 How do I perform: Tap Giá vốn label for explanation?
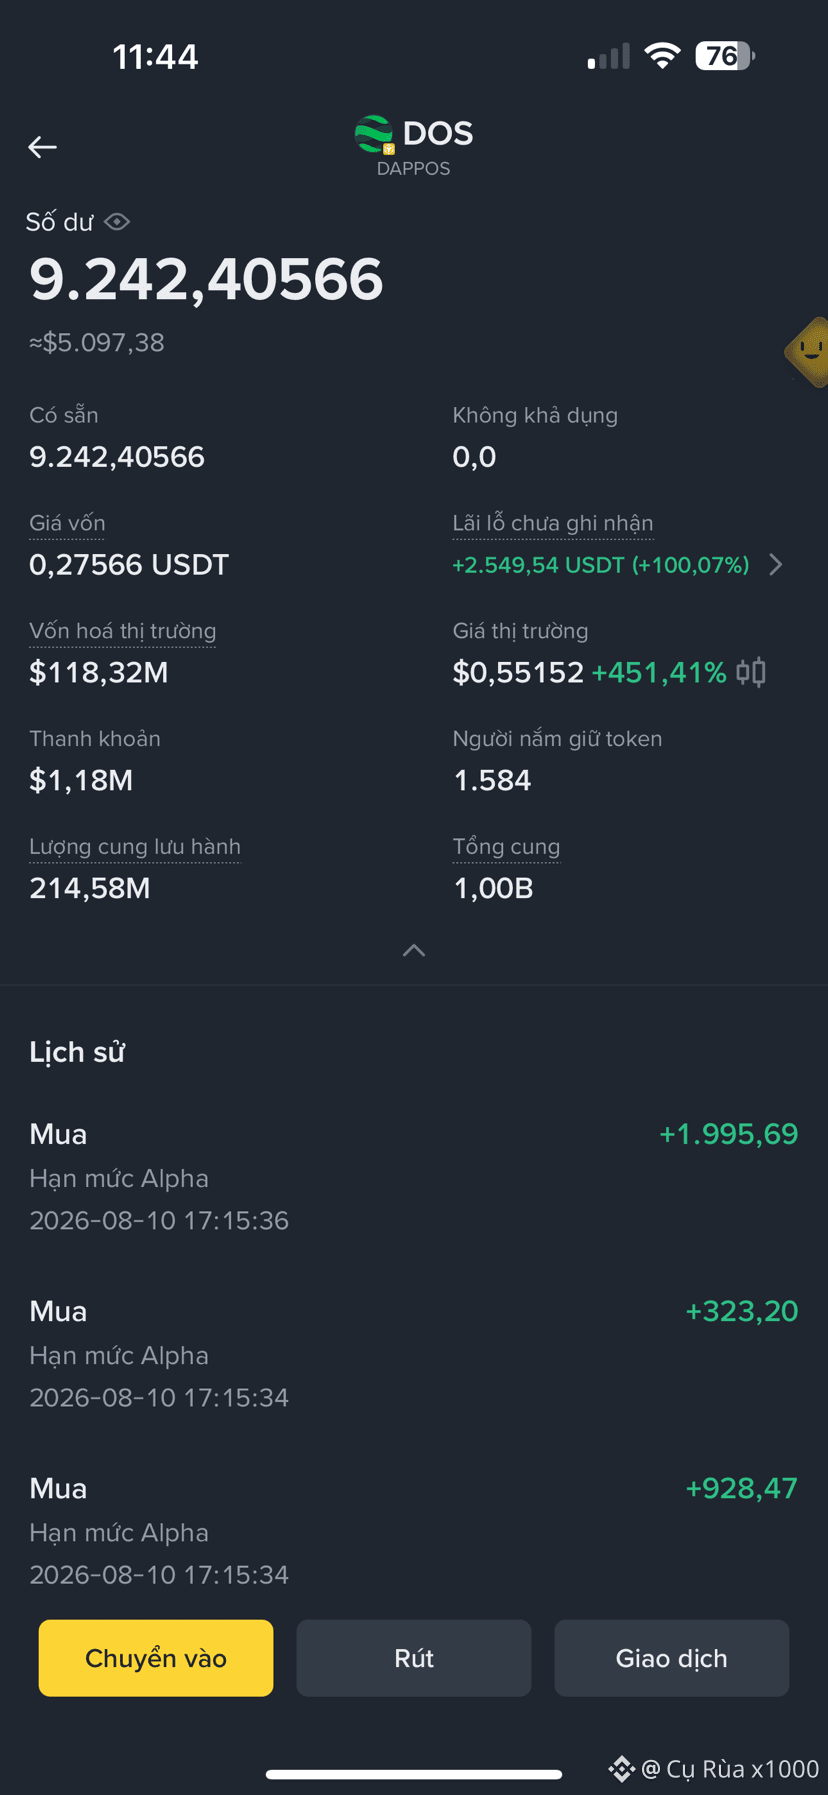(x=67, y=523)
